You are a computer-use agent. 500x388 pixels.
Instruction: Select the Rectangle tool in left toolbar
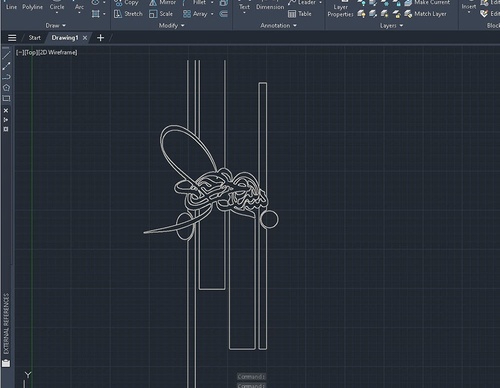6,99
